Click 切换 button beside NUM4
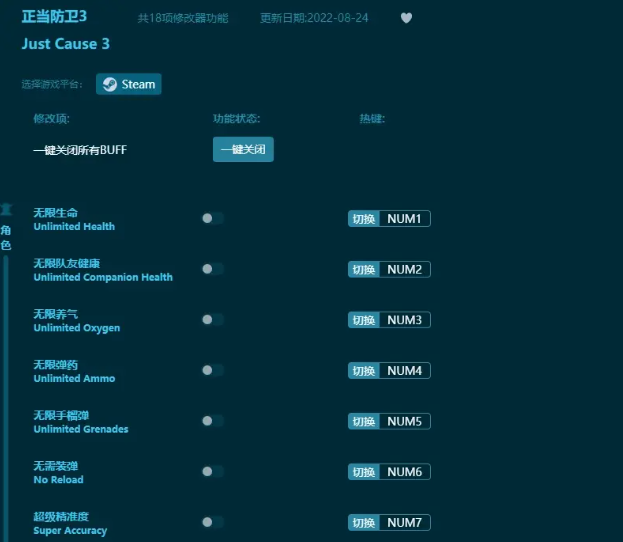The height and width of the screenshot is (542, 623). [364, 371]
